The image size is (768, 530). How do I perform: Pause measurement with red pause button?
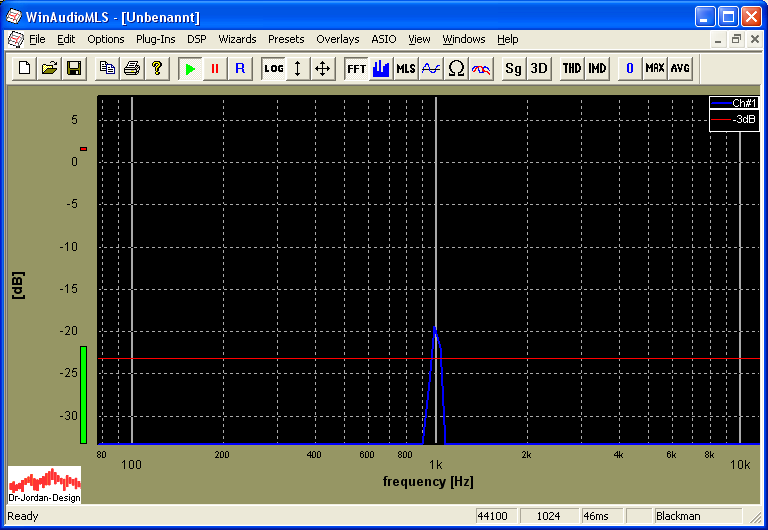[214, 68]
